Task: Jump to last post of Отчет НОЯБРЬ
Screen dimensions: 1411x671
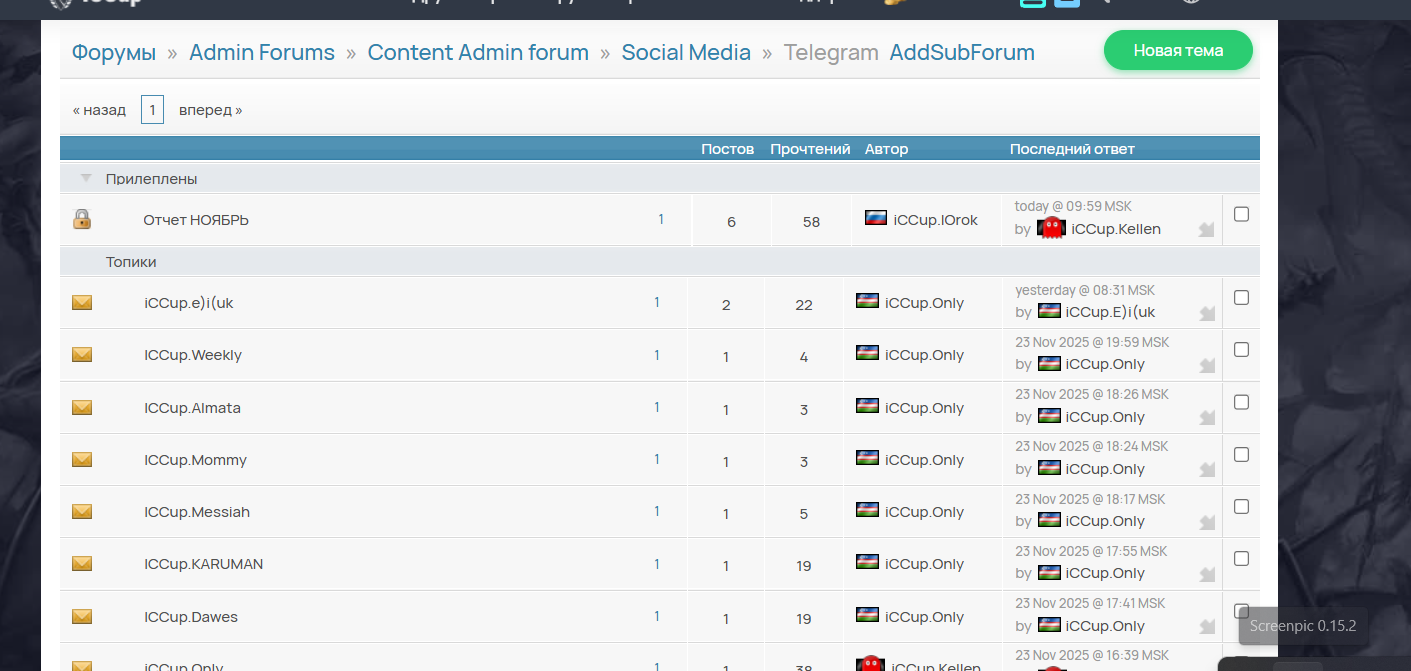Action: click(x=1206, y=230)
